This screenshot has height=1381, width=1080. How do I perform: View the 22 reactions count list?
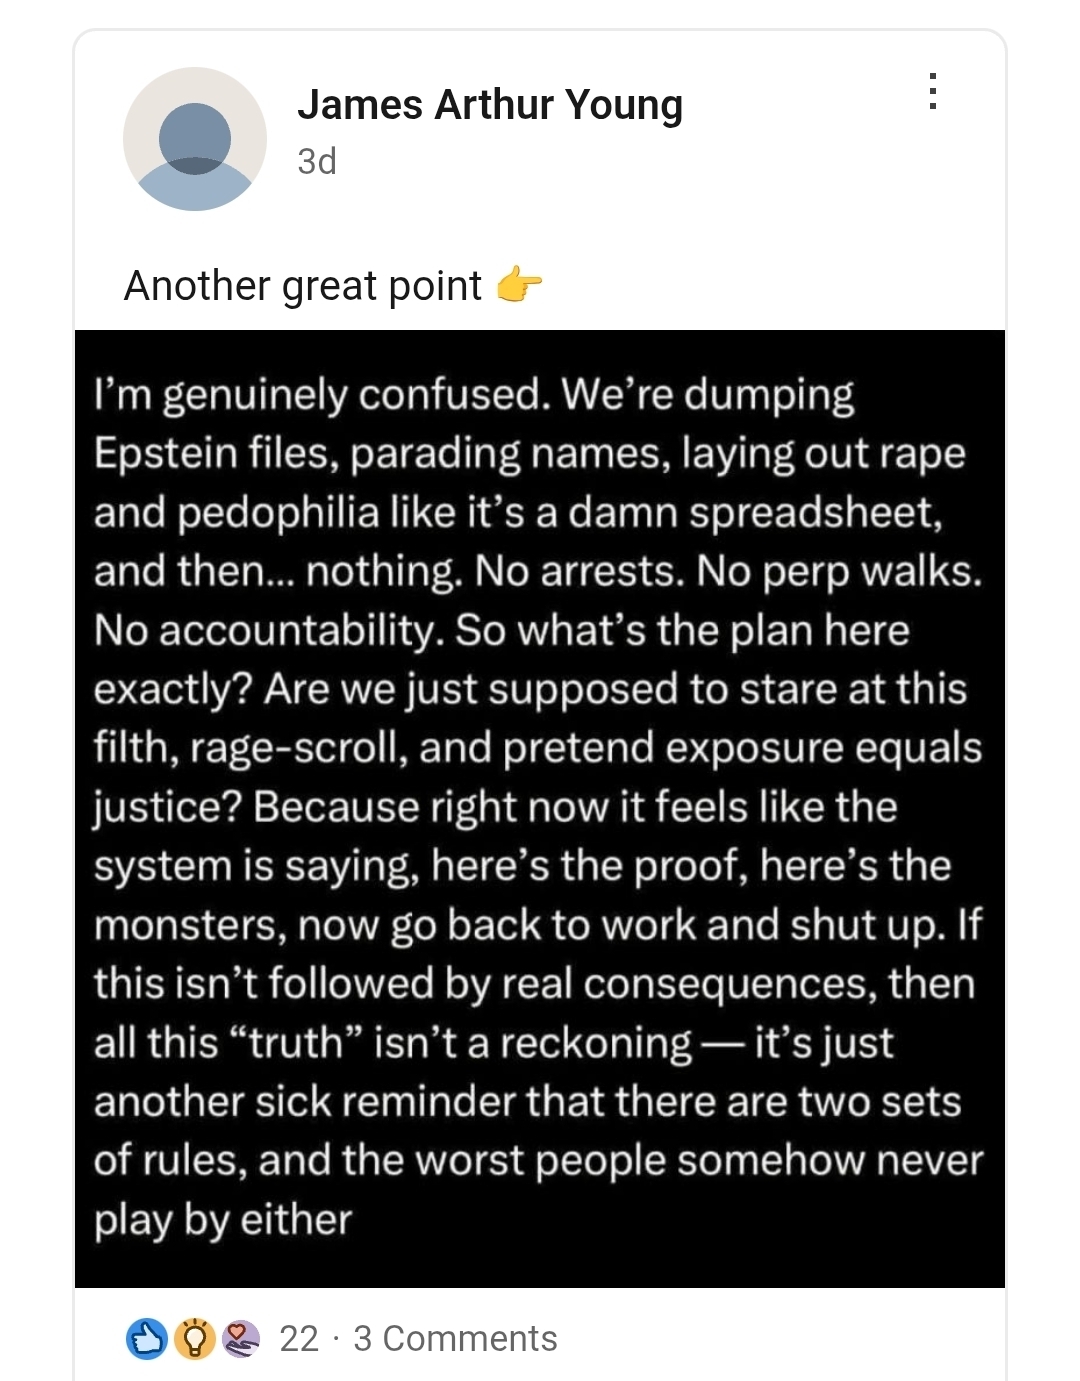[x=298, y=1338]
